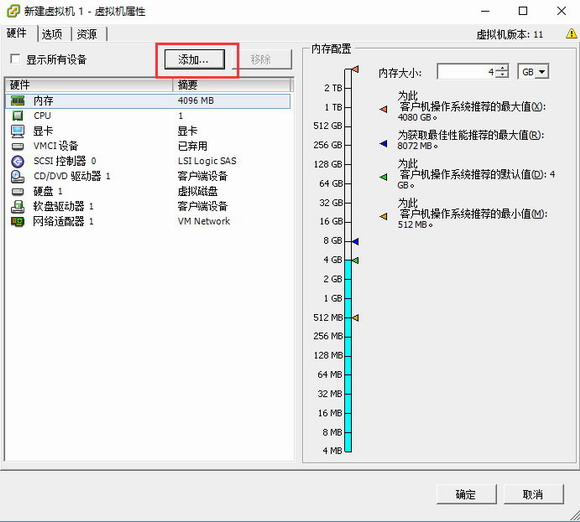Confirm with the 确定 button
Viewport: 580px width, 522px height.
466,494
